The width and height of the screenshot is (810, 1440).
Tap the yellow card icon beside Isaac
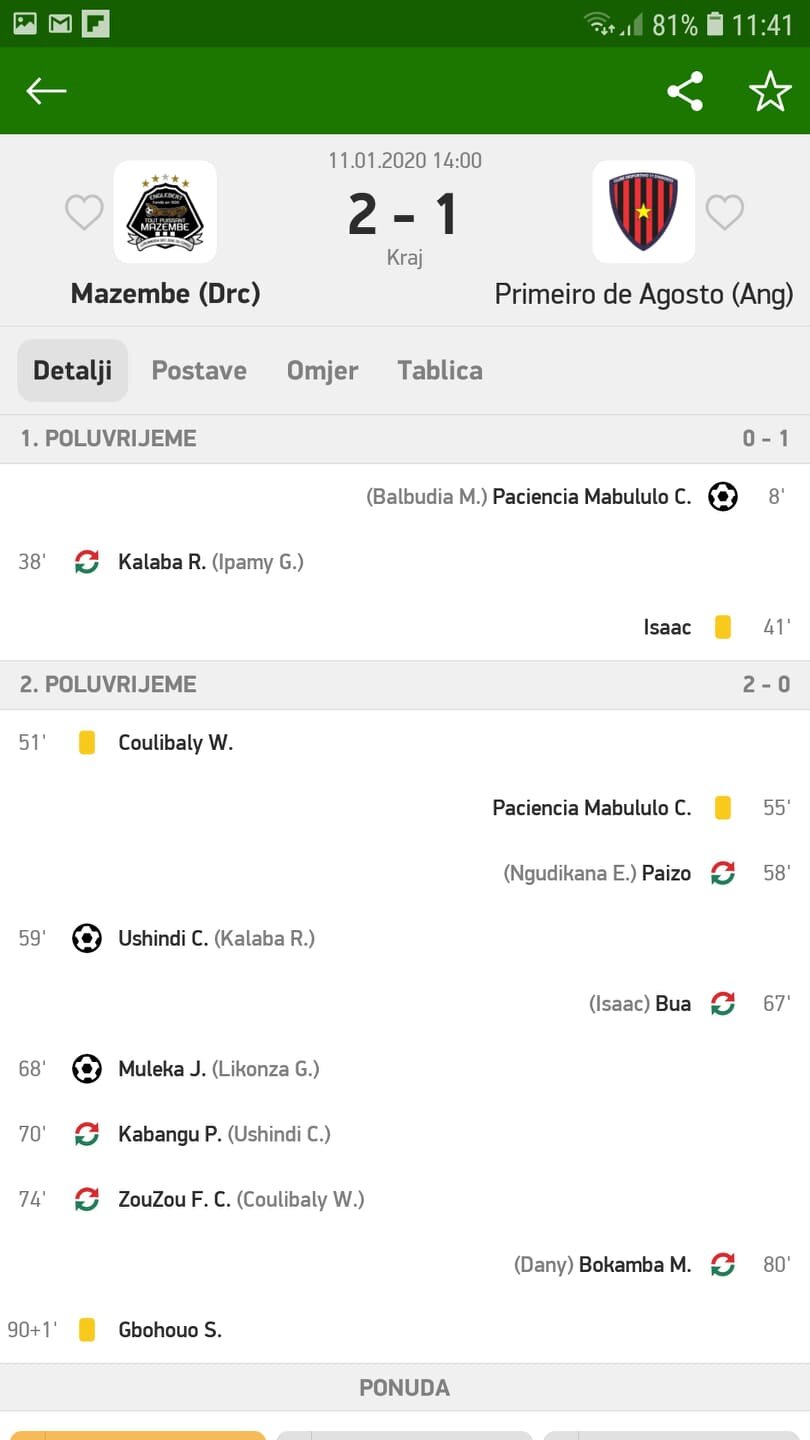pyautogui.click(x=723, y=627)
